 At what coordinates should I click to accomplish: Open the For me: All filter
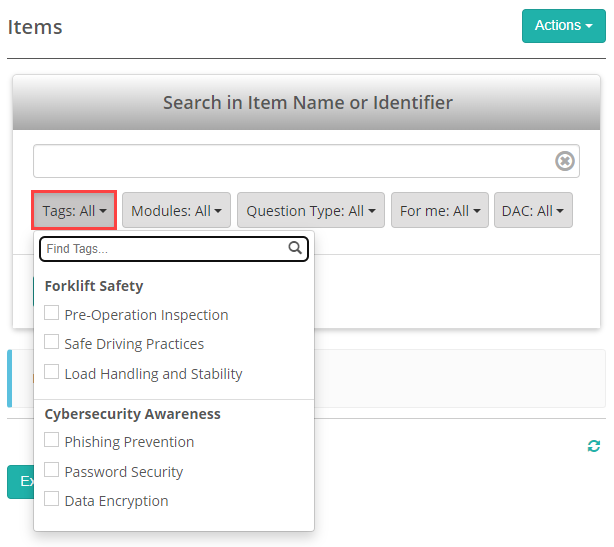point(440,211)
